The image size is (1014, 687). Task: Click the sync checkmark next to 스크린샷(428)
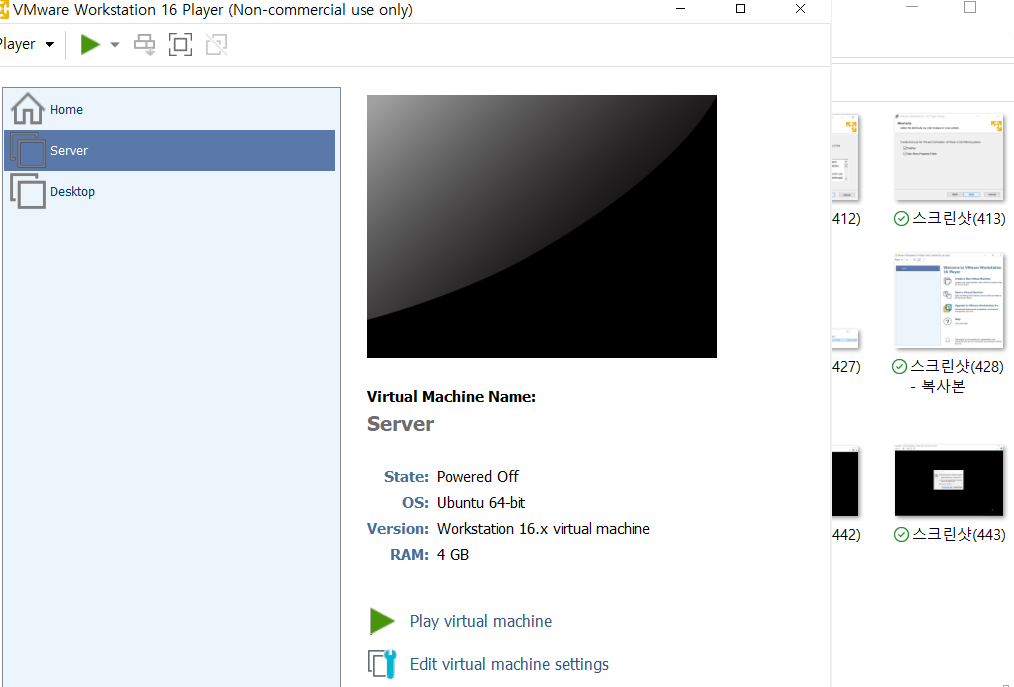pos(900,367)
